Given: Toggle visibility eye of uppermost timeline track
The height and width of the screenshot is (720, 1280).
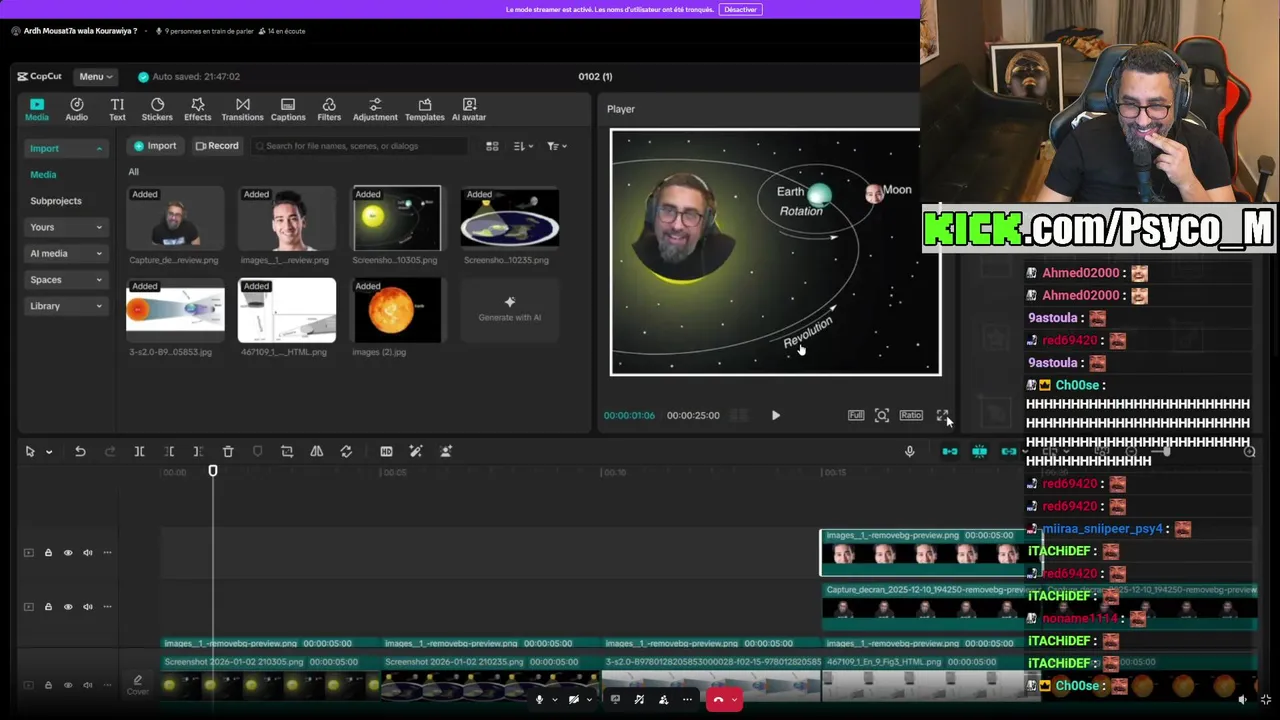Looking at the screenshot, I should pos(68,553).
